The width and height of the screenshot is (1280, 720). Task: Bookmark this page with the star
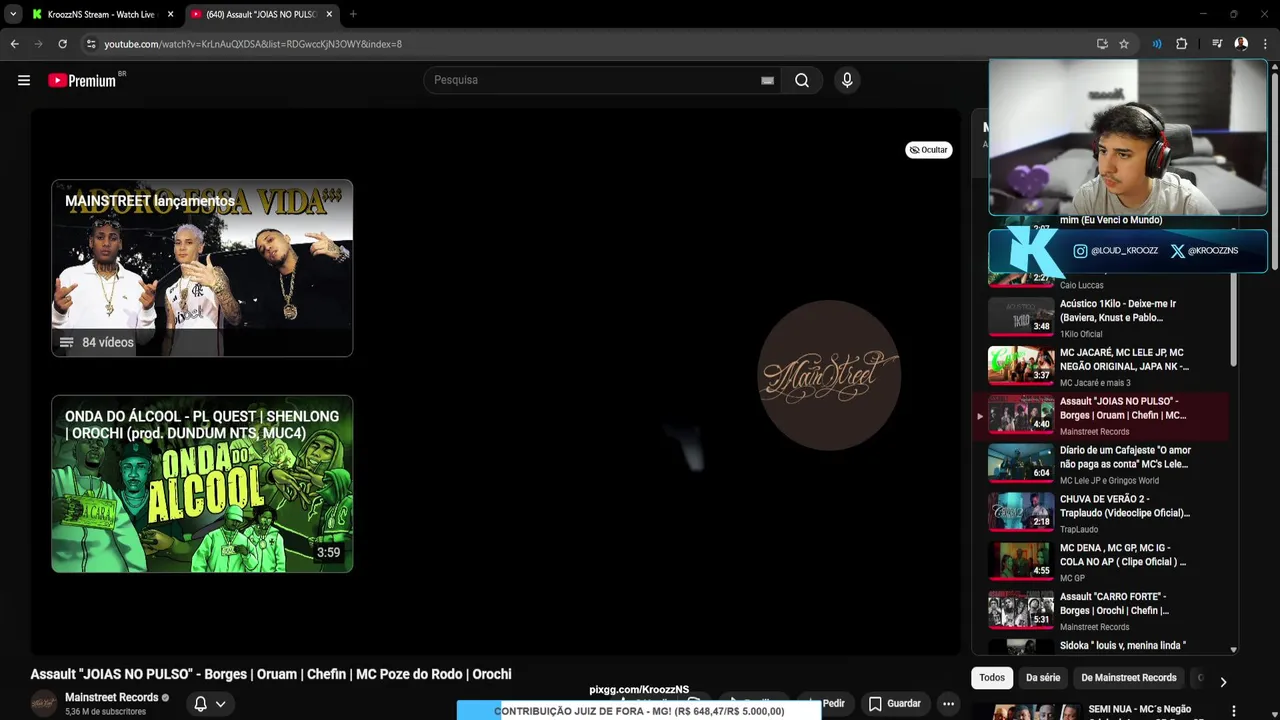(1124, 44)
